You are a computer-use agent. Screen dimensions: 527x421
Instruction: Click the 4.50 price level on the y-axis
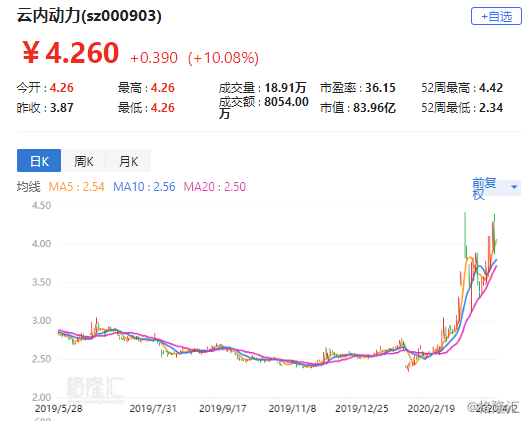click(41, 205)
